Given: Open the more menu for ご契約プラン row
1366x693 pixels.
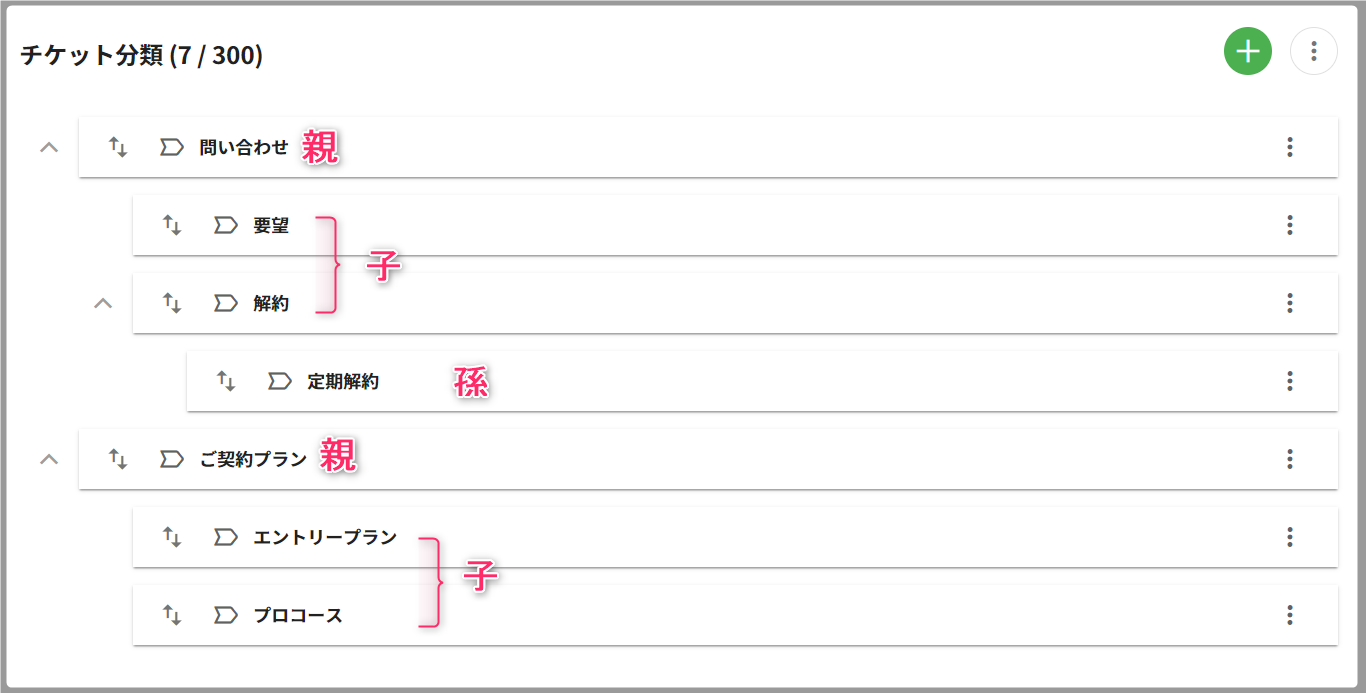Looking at the screenshot, I should coord(1290,459).
